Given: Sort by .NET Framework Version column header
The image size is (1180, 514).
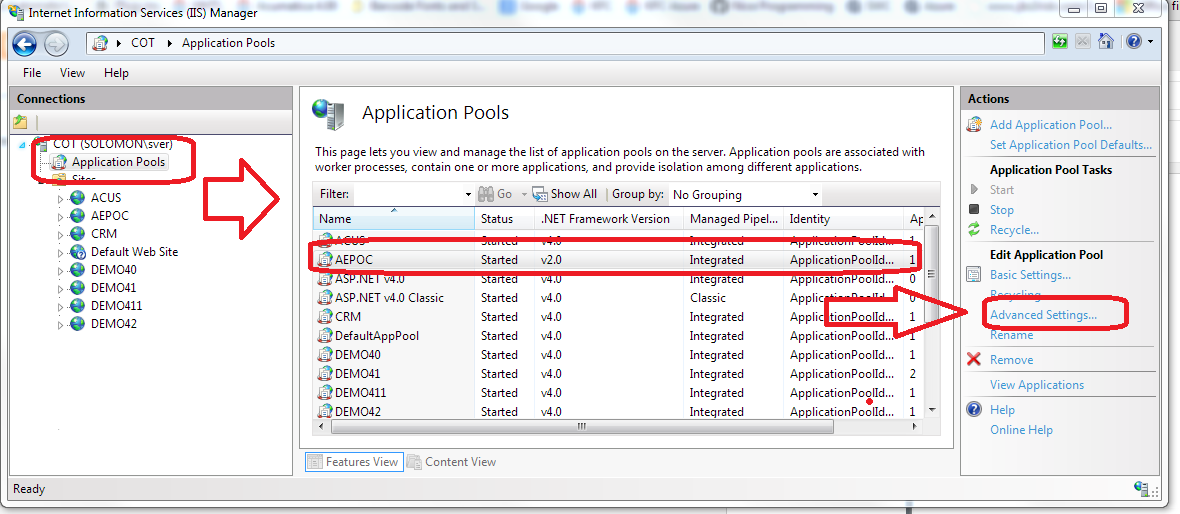Looking at the screenshot, I should [x=609, y=219].
